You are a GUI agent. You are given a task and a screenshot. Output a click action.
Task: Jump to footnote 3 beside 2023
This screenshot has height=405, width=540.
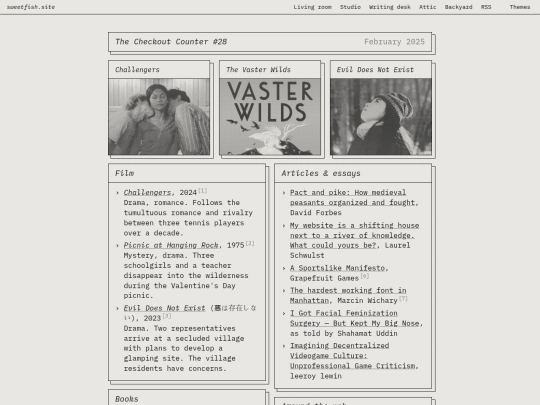[x=167, y=316]
